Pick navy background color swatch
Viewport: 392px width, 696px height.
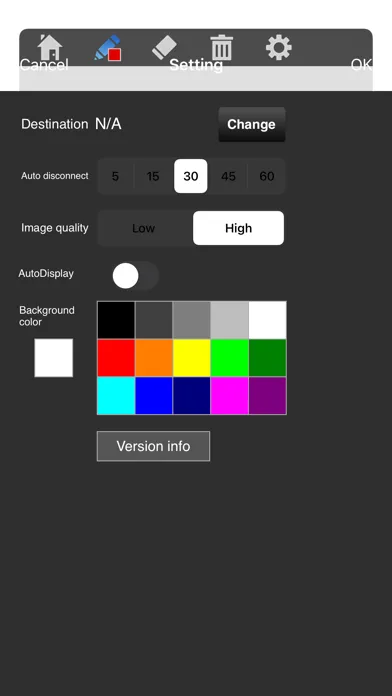tap(191, 395)
